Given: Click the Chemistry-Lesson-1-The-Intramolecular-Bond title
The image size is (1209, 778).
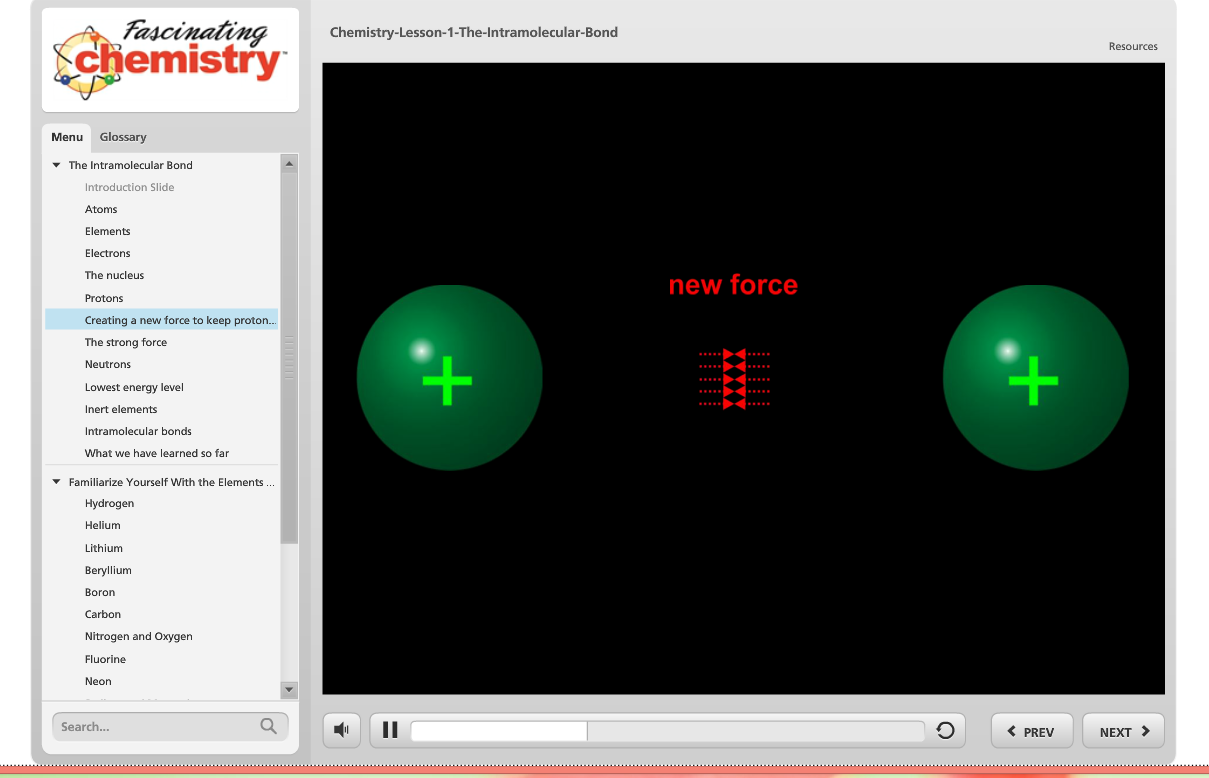Looking at the screenshot, I should [x=474, y=32].
